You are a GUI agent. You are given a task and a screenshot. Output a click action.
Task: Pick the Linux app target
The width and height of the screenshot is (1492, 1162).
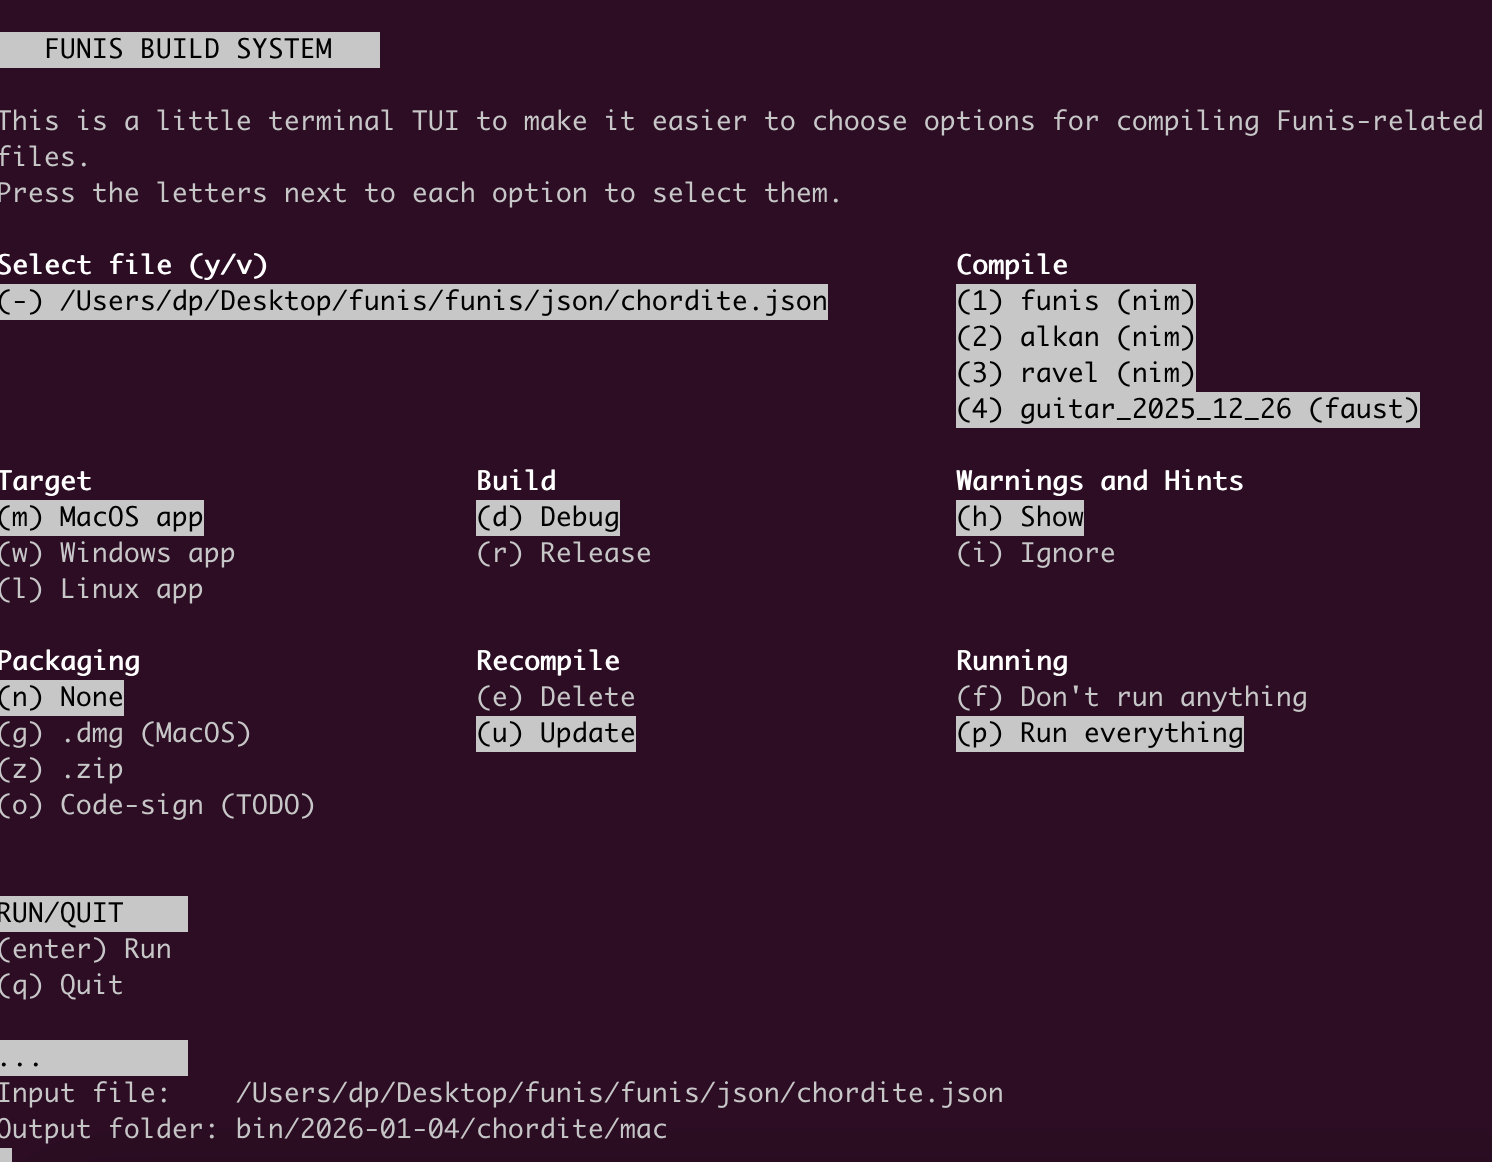[101, 589]
